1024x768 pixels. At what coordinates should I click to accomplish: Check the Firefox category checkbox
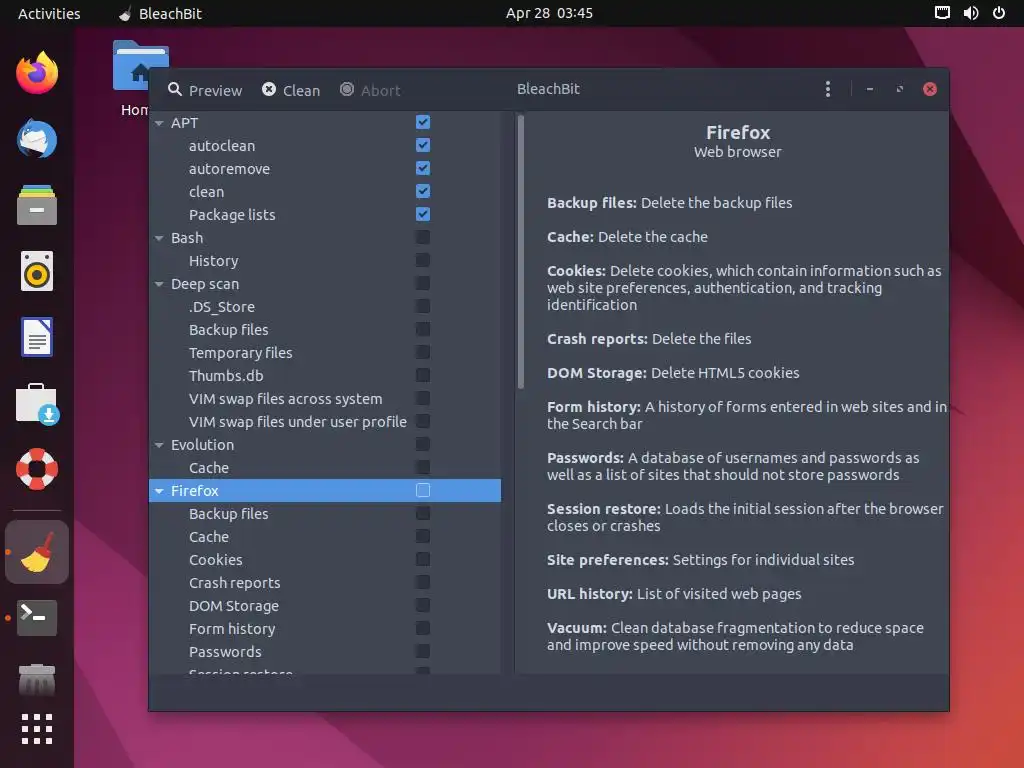point(423,490)
